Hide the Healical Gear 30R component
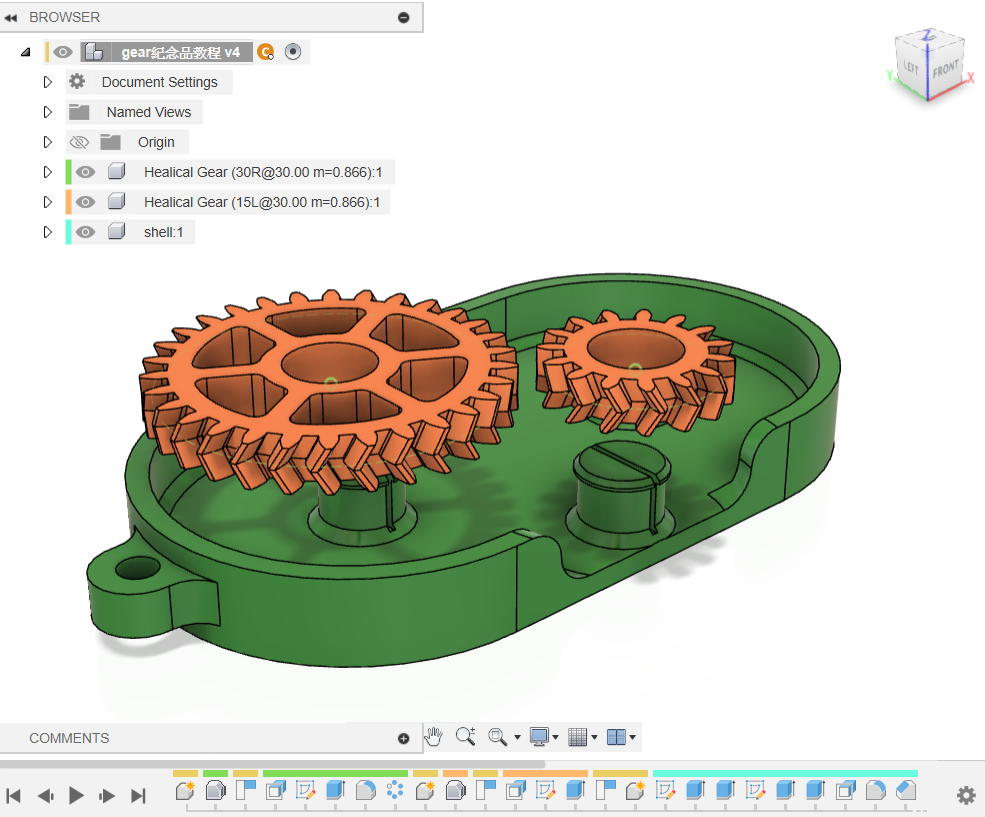Screen dimensions: 985x817 pos(86,172)
